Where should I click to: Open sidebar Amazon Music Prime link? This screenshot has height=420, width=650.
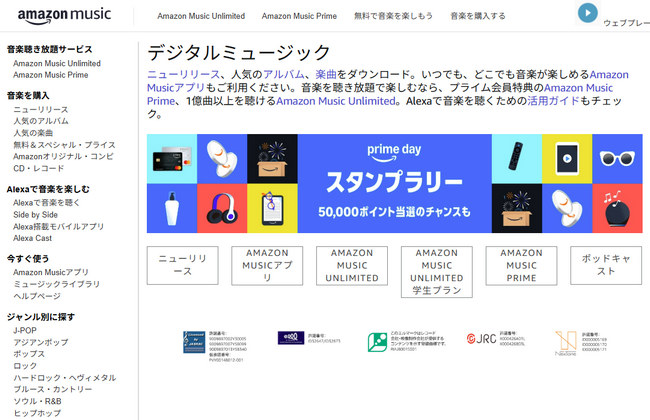click(51, 75)
